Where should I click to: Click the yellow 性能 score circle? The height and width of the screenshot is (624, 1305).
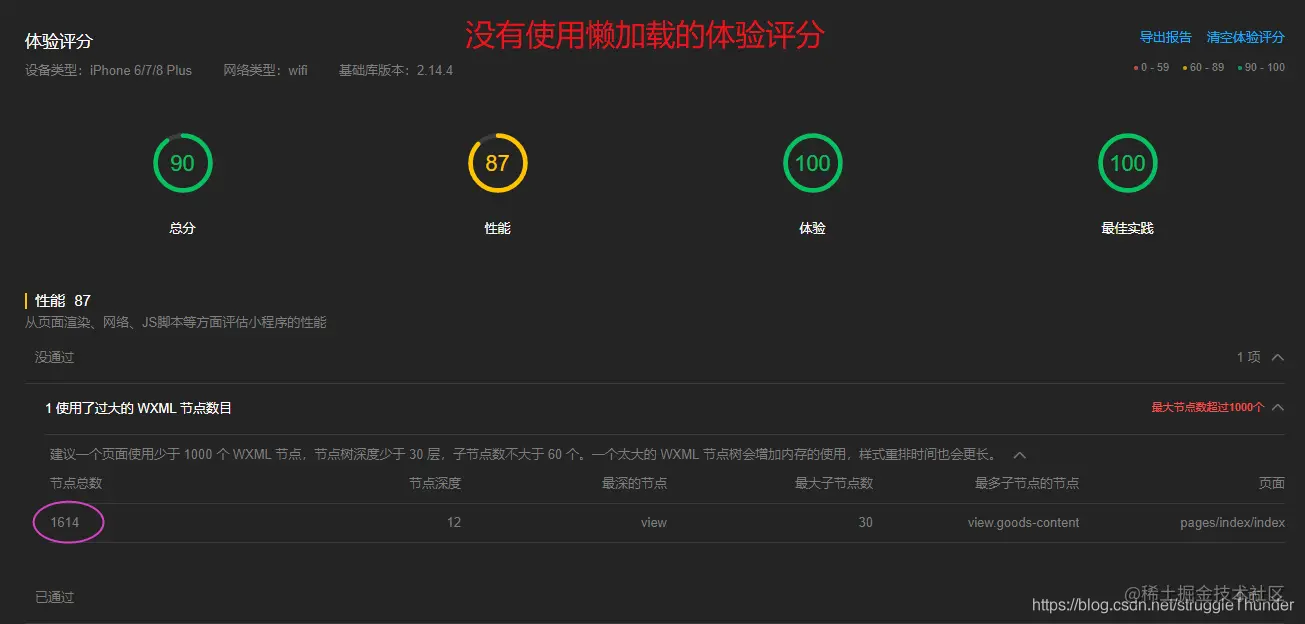click(x=497, y=163)
